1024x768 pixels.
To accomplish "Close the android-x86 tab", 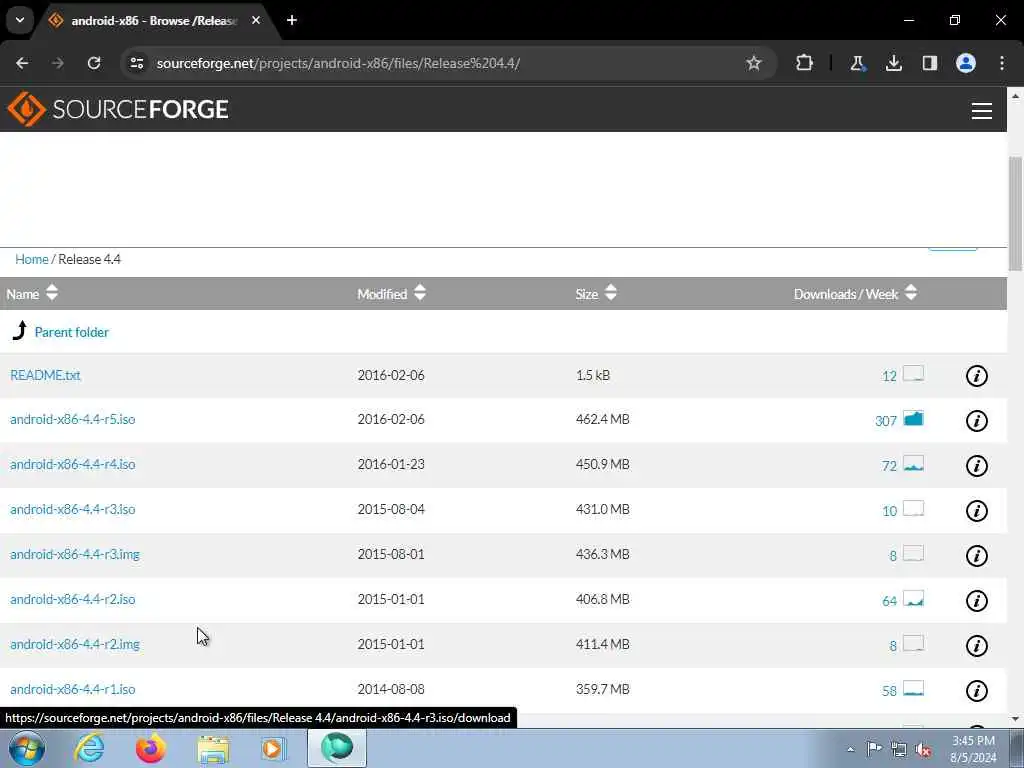I will (x=256, y=20).
